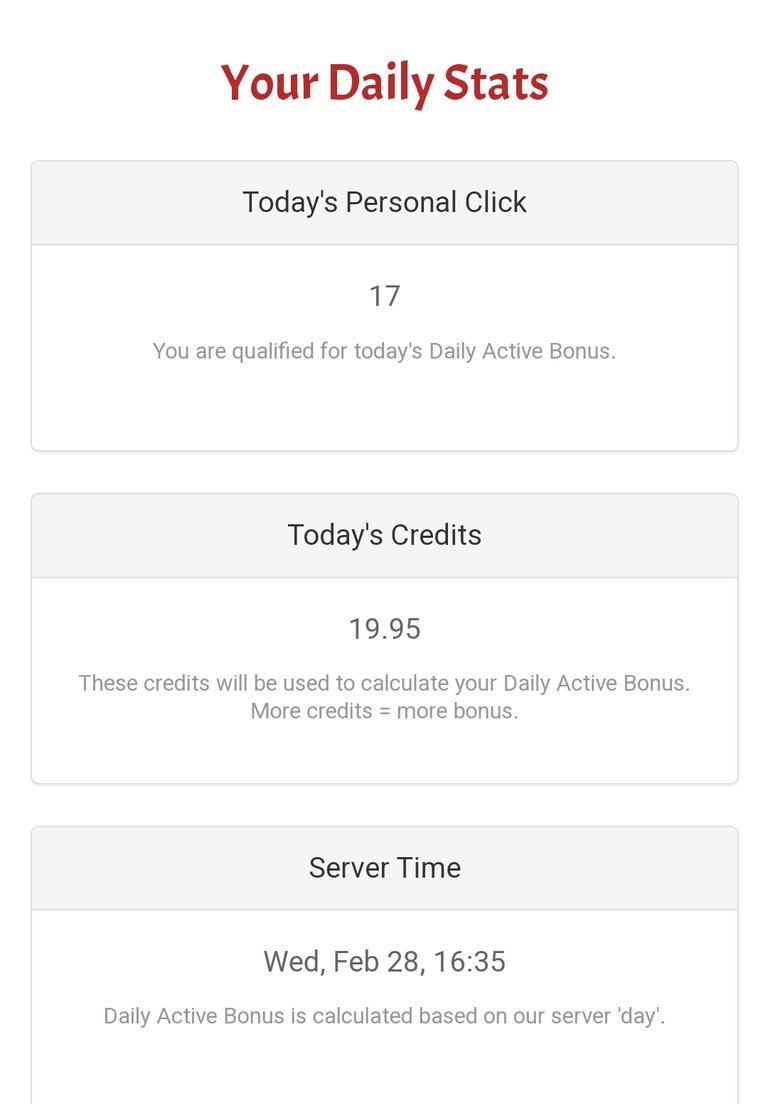Click the Daily Active Bonus qualification message
Viewport: 768px width, 1104px height.
point(384,351)
